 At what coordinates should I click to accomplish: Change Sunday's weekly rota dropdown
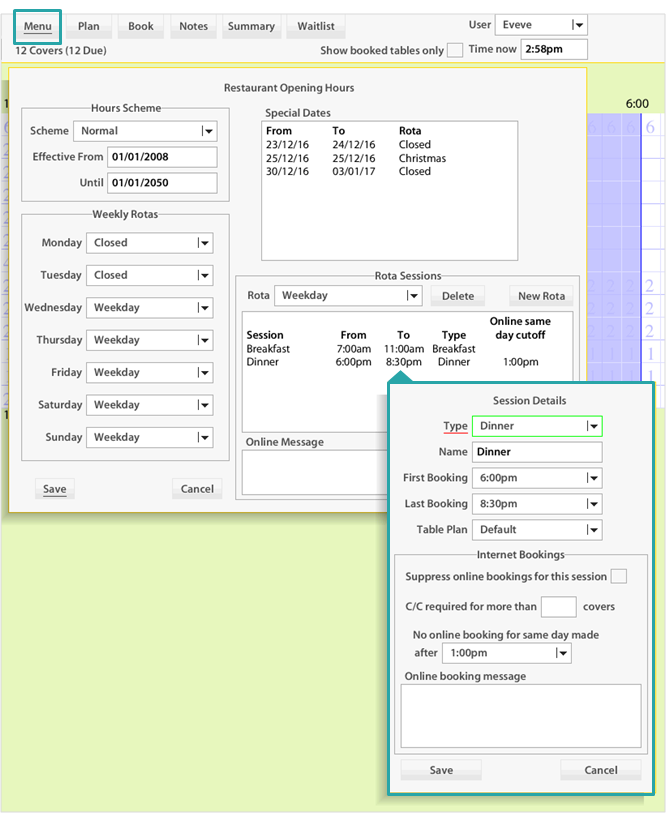[150, 437]
